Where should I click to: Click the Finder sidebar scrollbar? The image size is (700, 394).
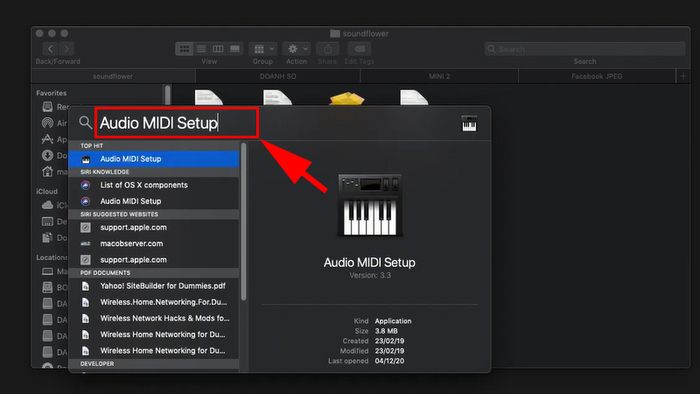click(167, 95)
